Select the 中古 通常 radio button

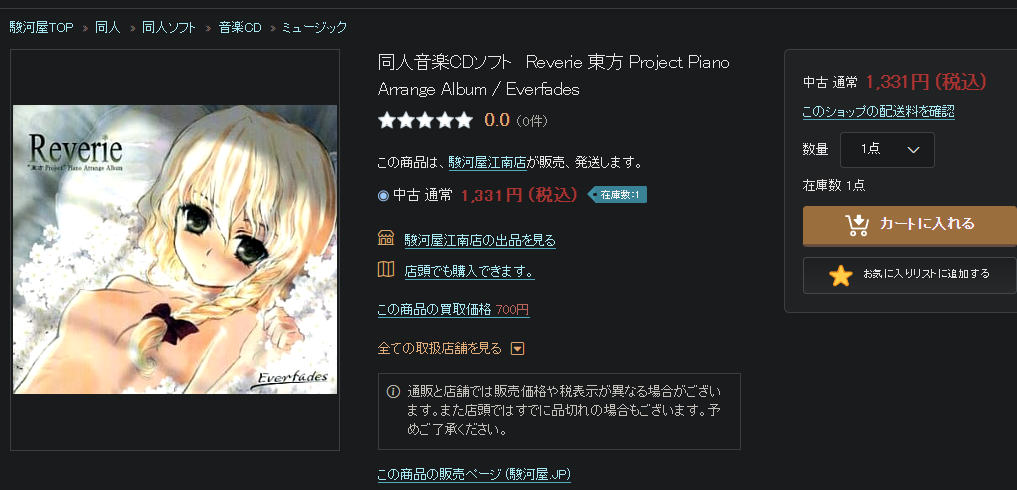(383, 195)
